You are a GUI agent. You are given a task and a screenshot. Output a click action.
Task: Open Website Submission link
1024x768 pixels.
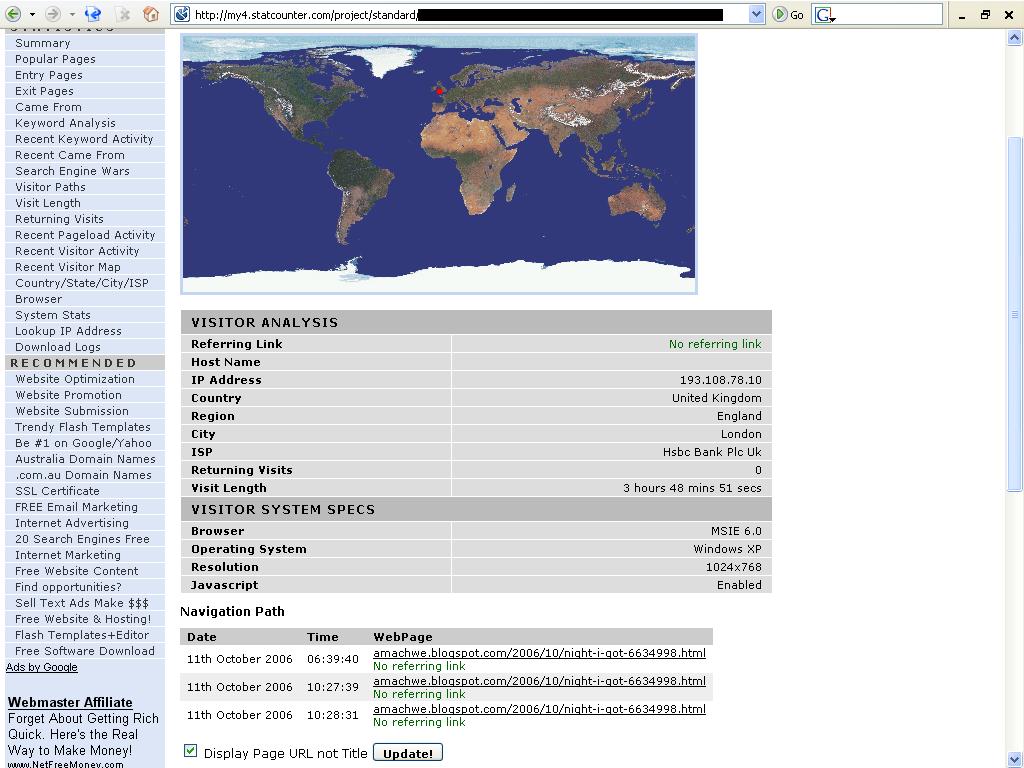point(72,411)
